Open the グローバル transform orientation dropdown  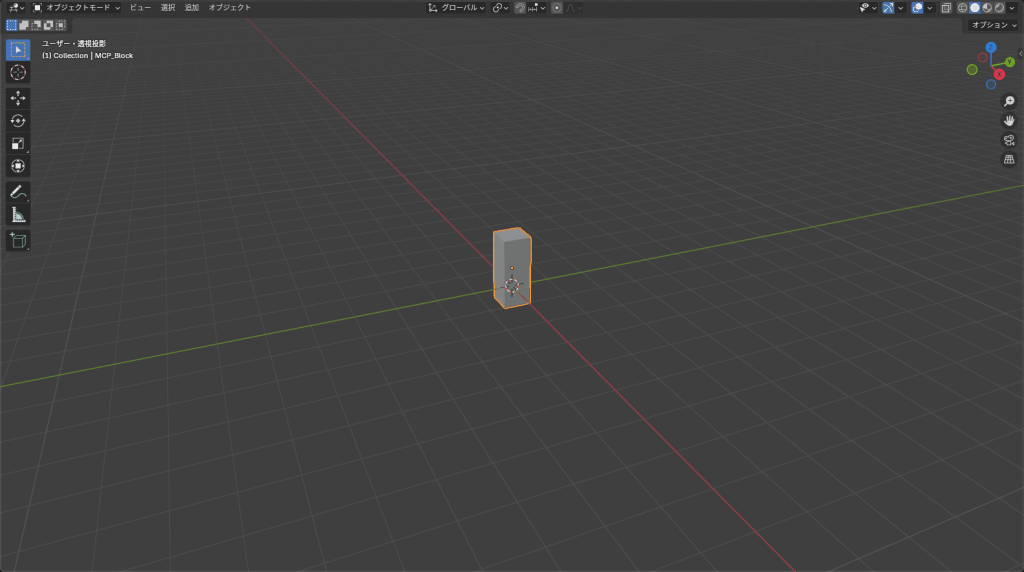(x=457, y=8)
